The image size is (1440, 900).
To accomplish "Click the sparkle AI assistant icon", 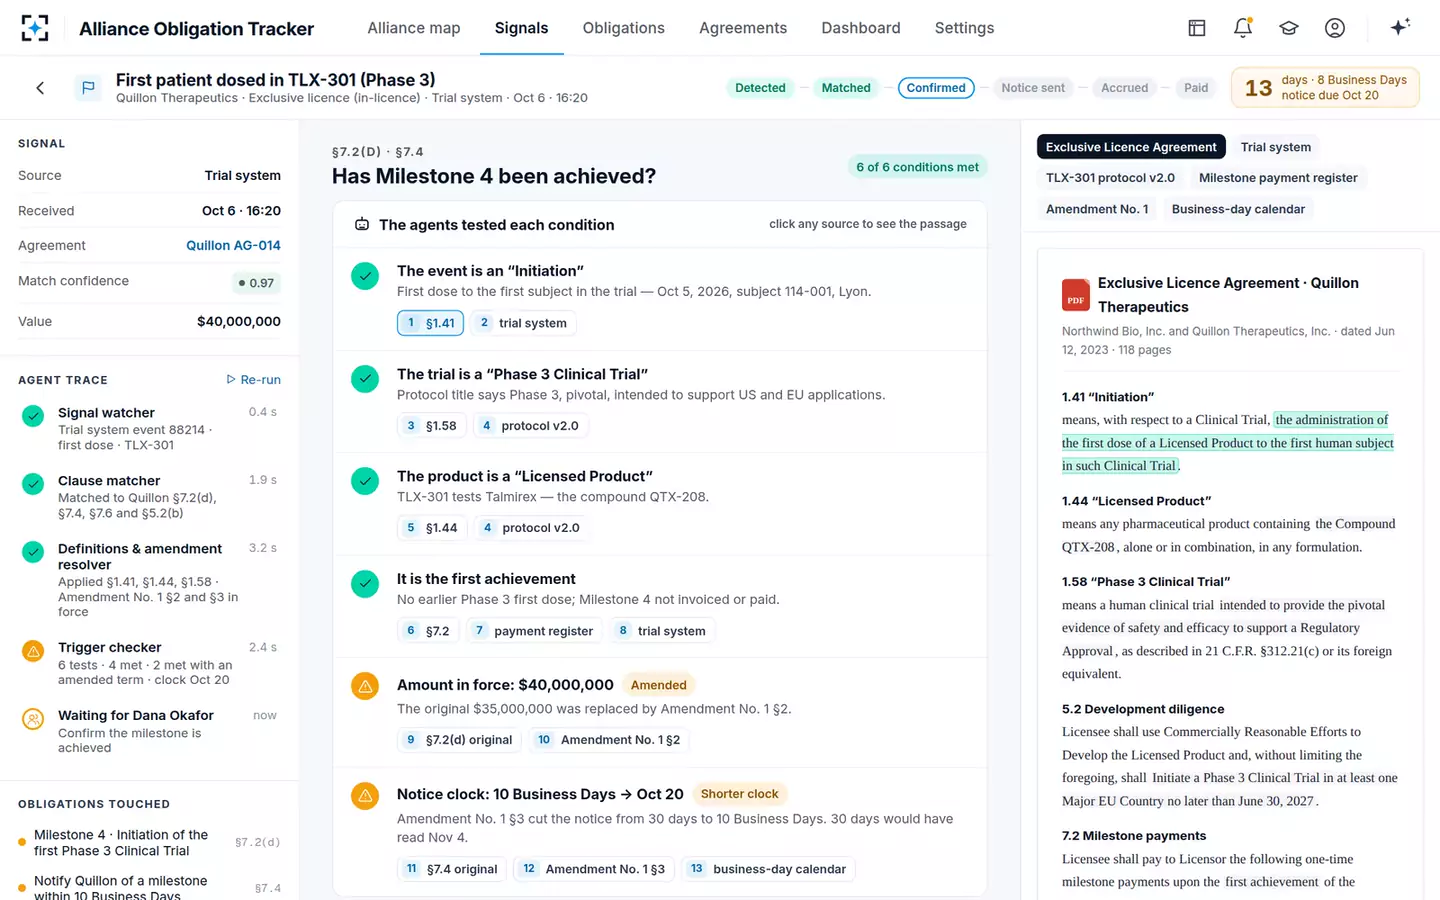I will click(1400, 27).
